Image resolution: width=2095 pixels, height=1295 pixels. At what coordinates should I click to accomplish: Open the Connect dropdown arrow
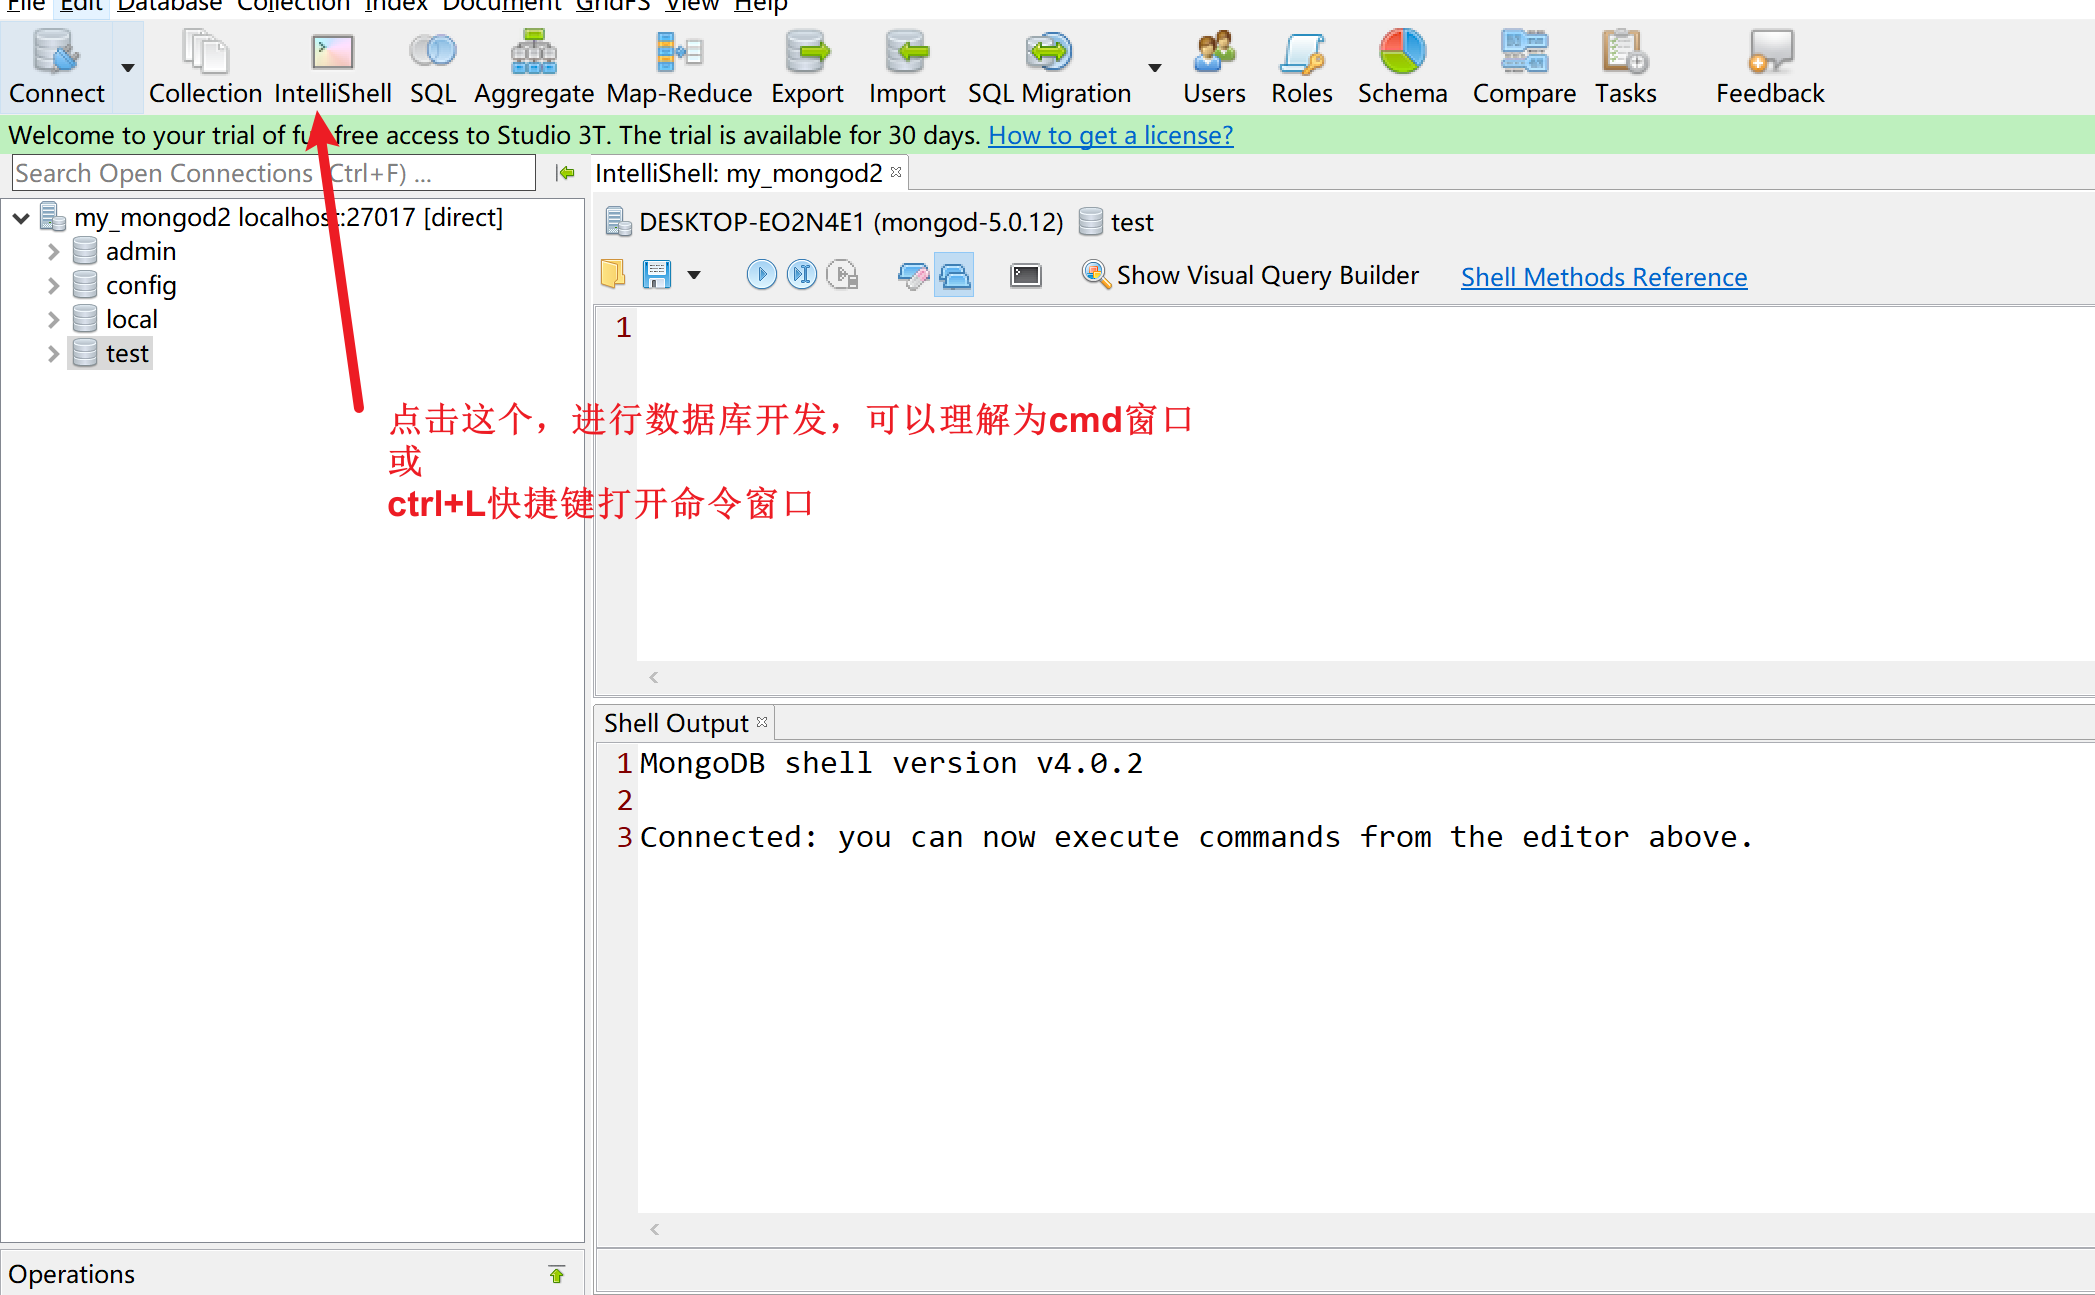(128, 68)
